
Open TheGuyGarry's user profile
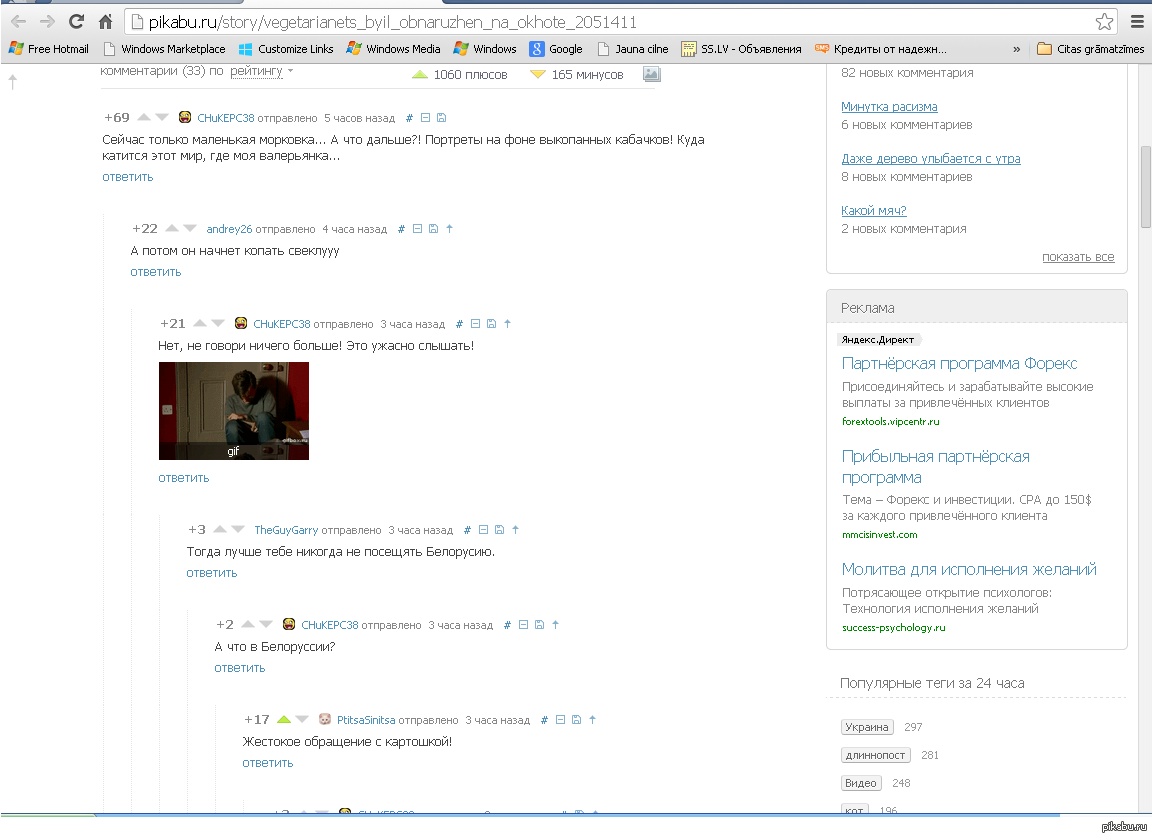click(286, 530)
